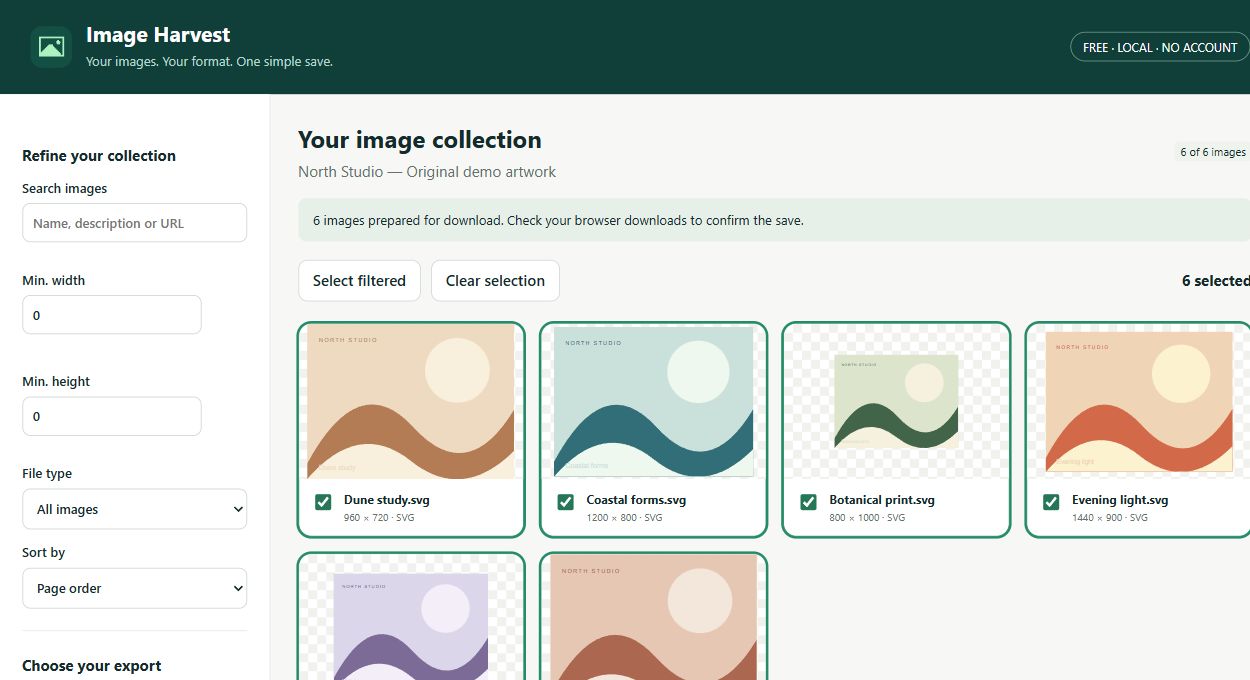Click the 1200 × 800 · SVG dimensions text
Image resolution: width=1250 pixels, height=680 pixels.
pos(625,518)
